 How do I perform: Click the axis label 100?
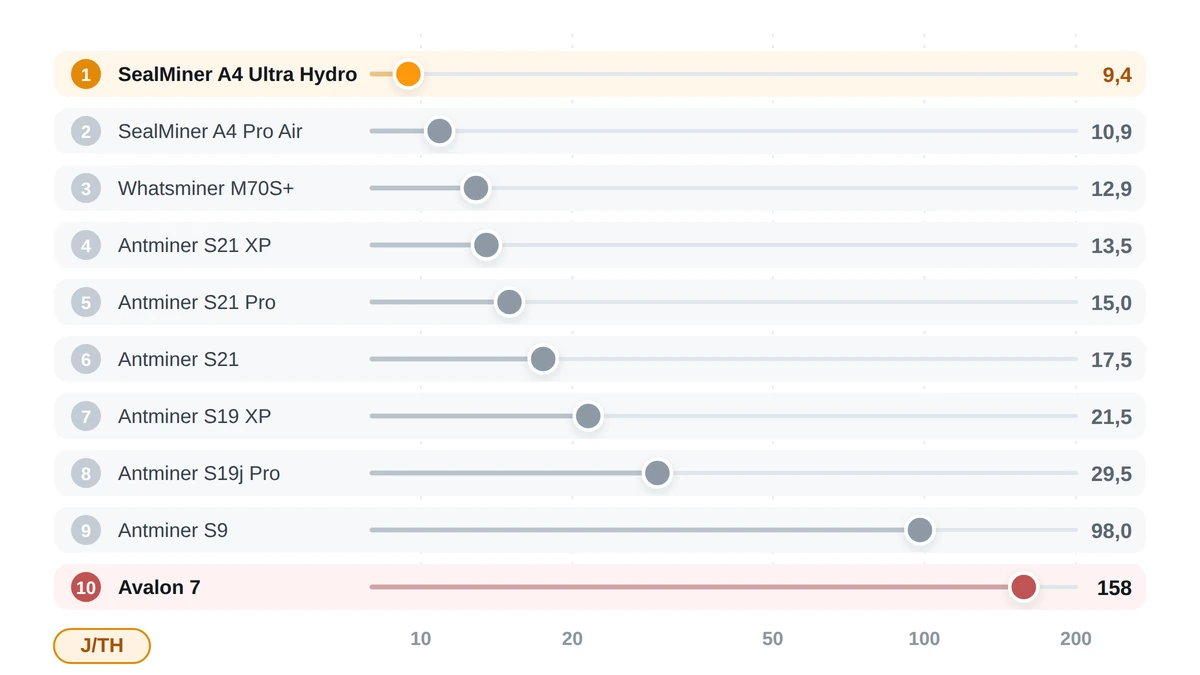click(924, 639)
